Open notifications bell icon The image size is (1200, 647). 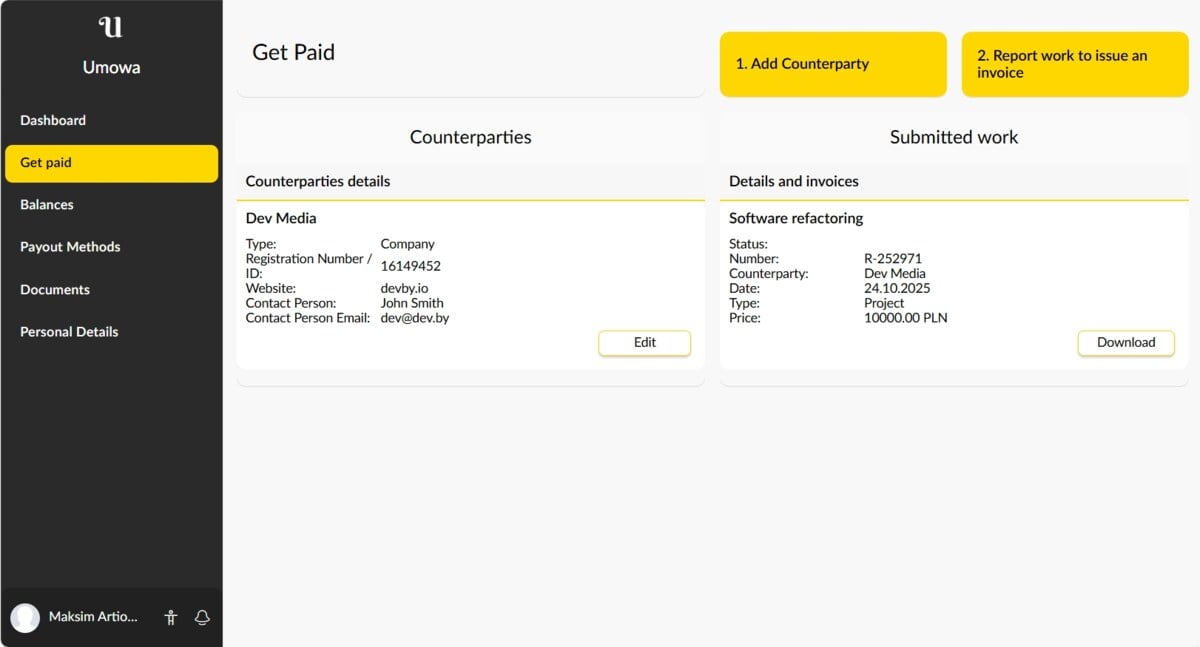(x=202, y=617)
